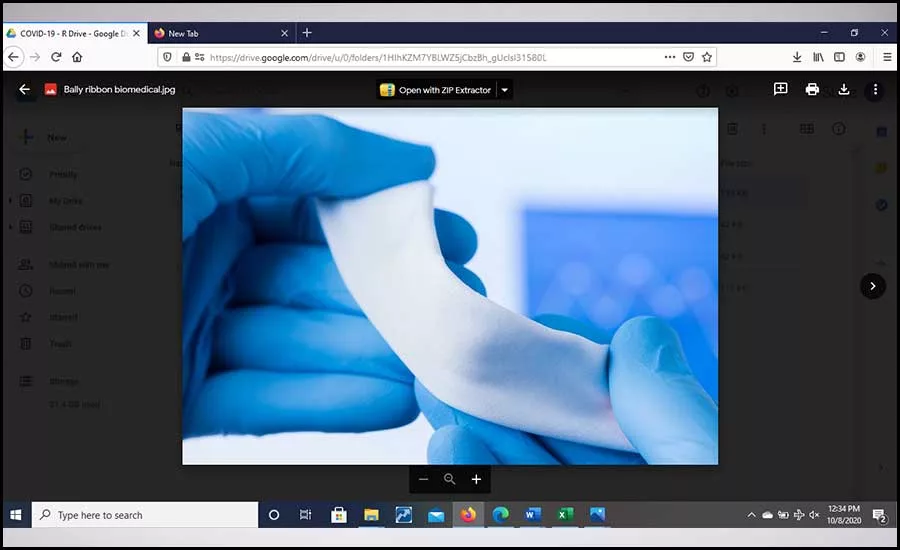Select the COVID-19 R Drive tab
Viewport: 900px width, 550px height.
[73, 33]
